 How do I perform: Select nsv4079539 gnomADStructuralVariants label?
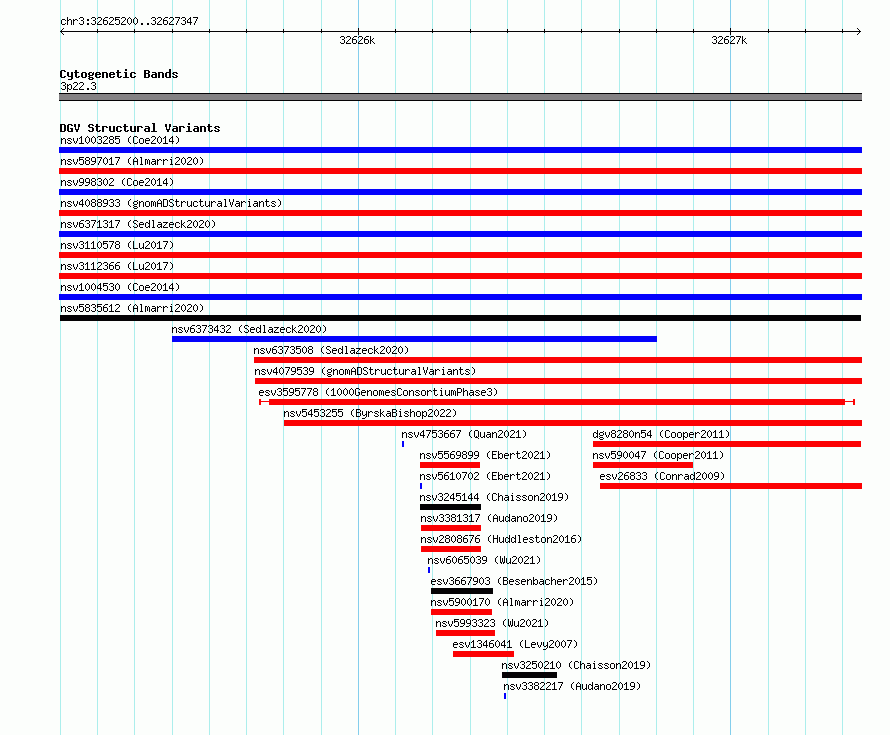point(365,371)
